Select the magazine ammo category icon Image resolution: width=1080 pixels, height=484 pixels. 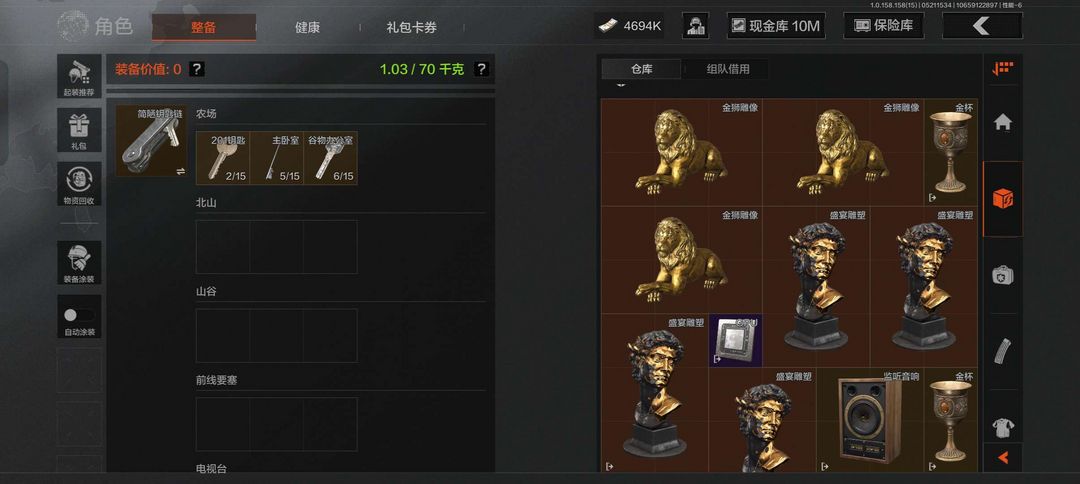pos(1002,352)
